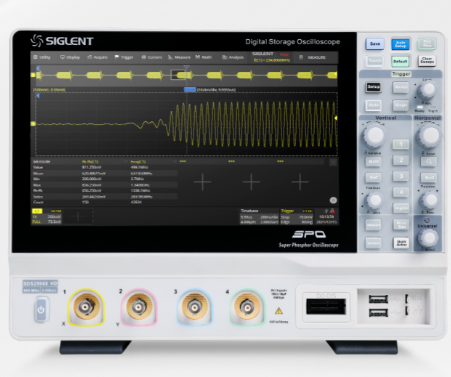Viewport: 451px width, 377px height.
Task: Click the Trigger Setup button
Action: coord(373,87)
